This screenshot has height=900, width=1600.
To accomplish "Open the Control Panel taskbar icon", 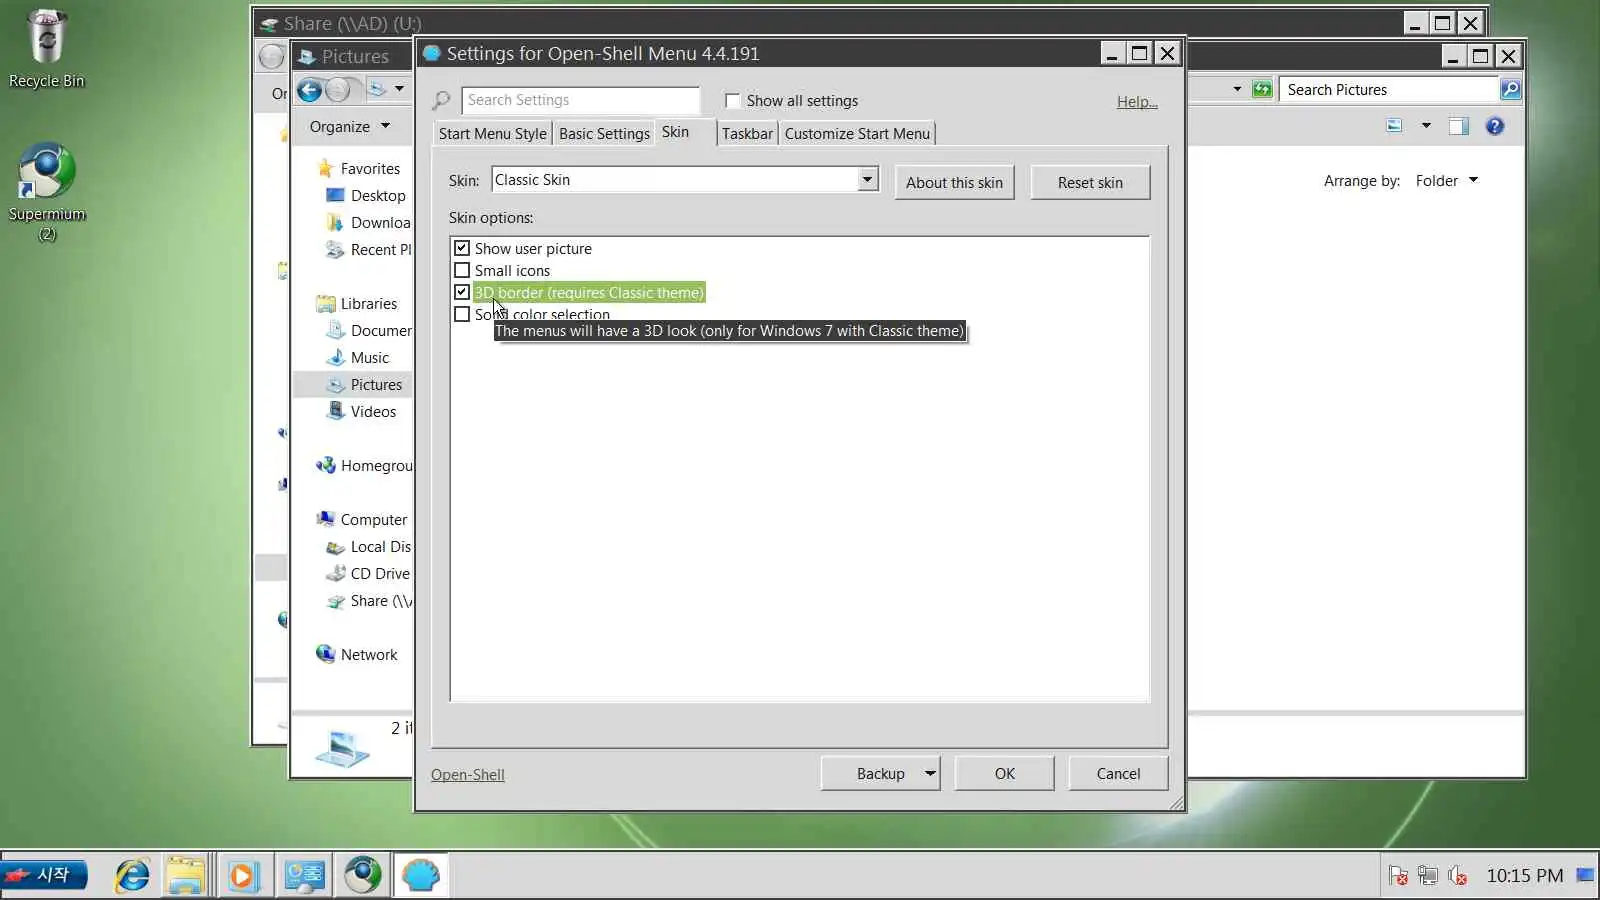I will 304,876.
